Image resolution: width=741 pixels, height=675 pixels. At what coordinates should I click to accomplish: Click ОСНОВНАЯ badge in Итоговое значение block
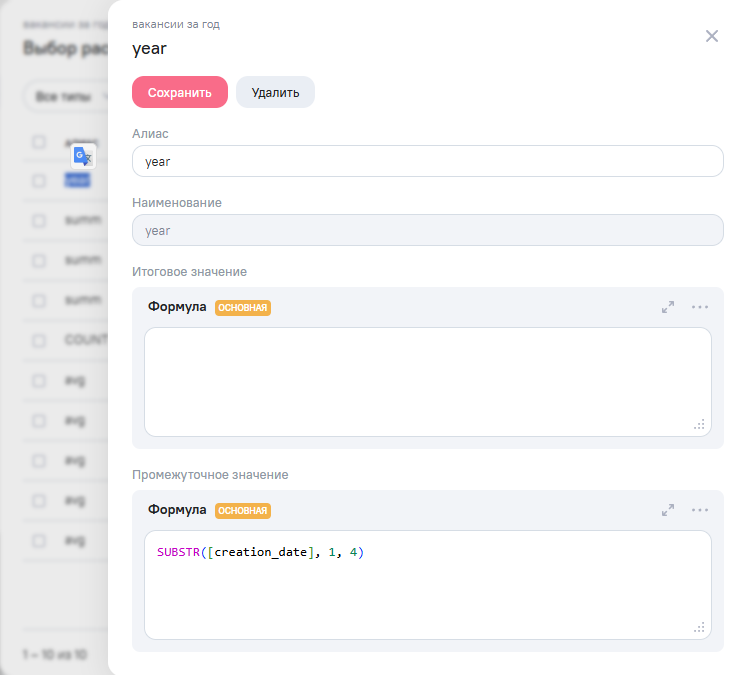click(x=243, y=308)
